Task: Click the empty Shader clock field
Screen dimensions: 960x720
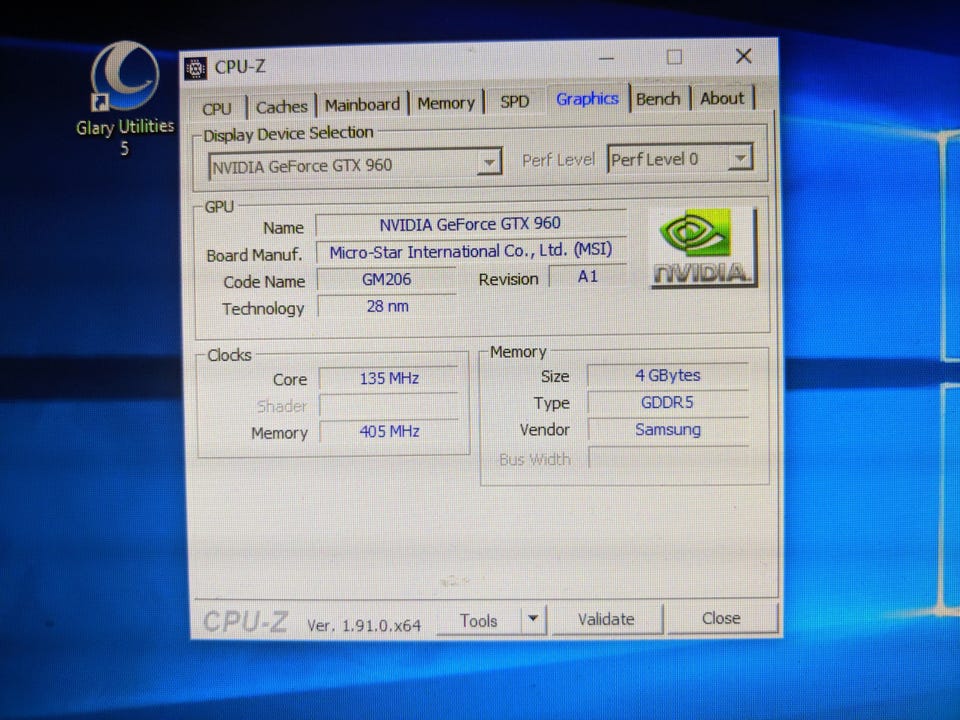Action: [x=389, y=405]
